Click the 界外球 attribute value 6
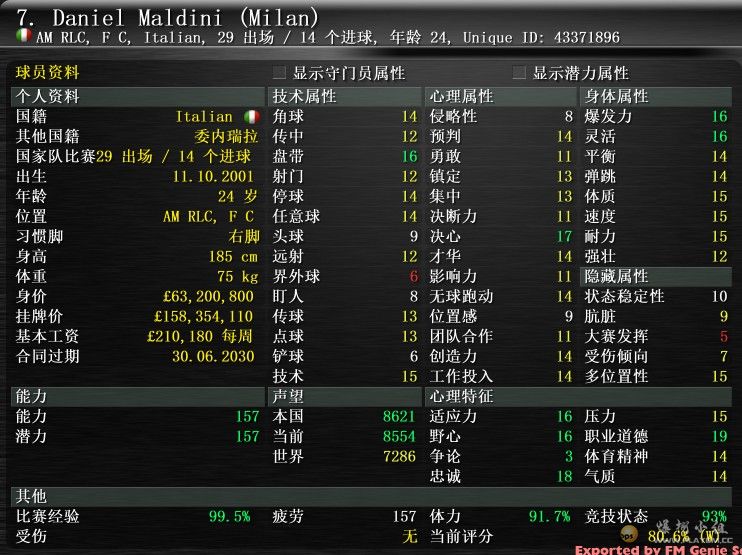Image resolution: width=742 pixels, height=555 pixels. click(414, 276)
